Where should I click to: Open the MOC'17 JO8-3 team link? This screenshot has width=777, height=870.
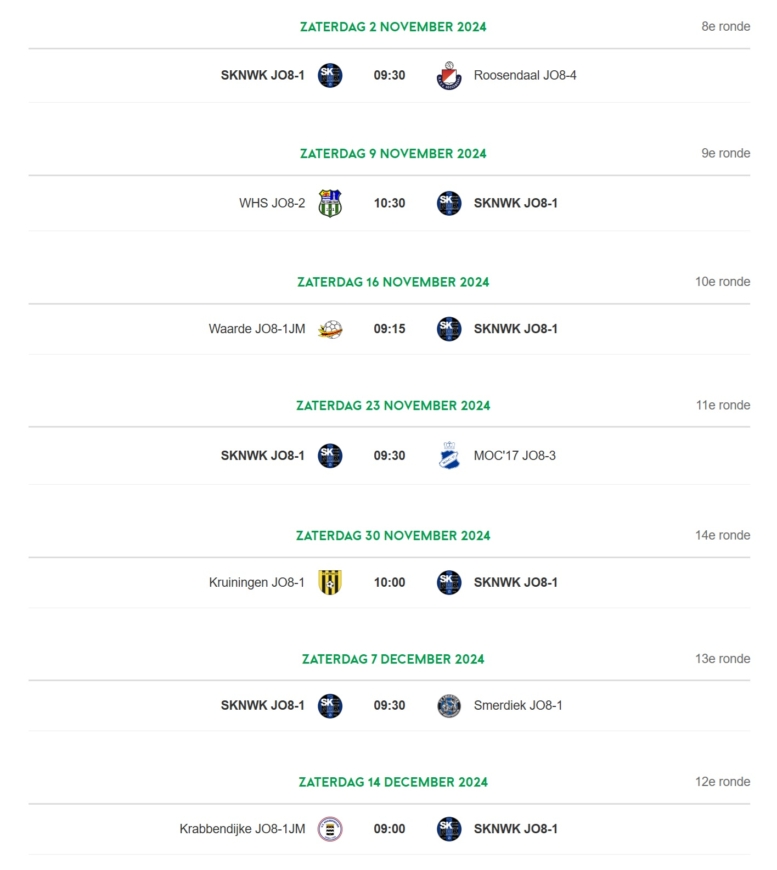514,456
